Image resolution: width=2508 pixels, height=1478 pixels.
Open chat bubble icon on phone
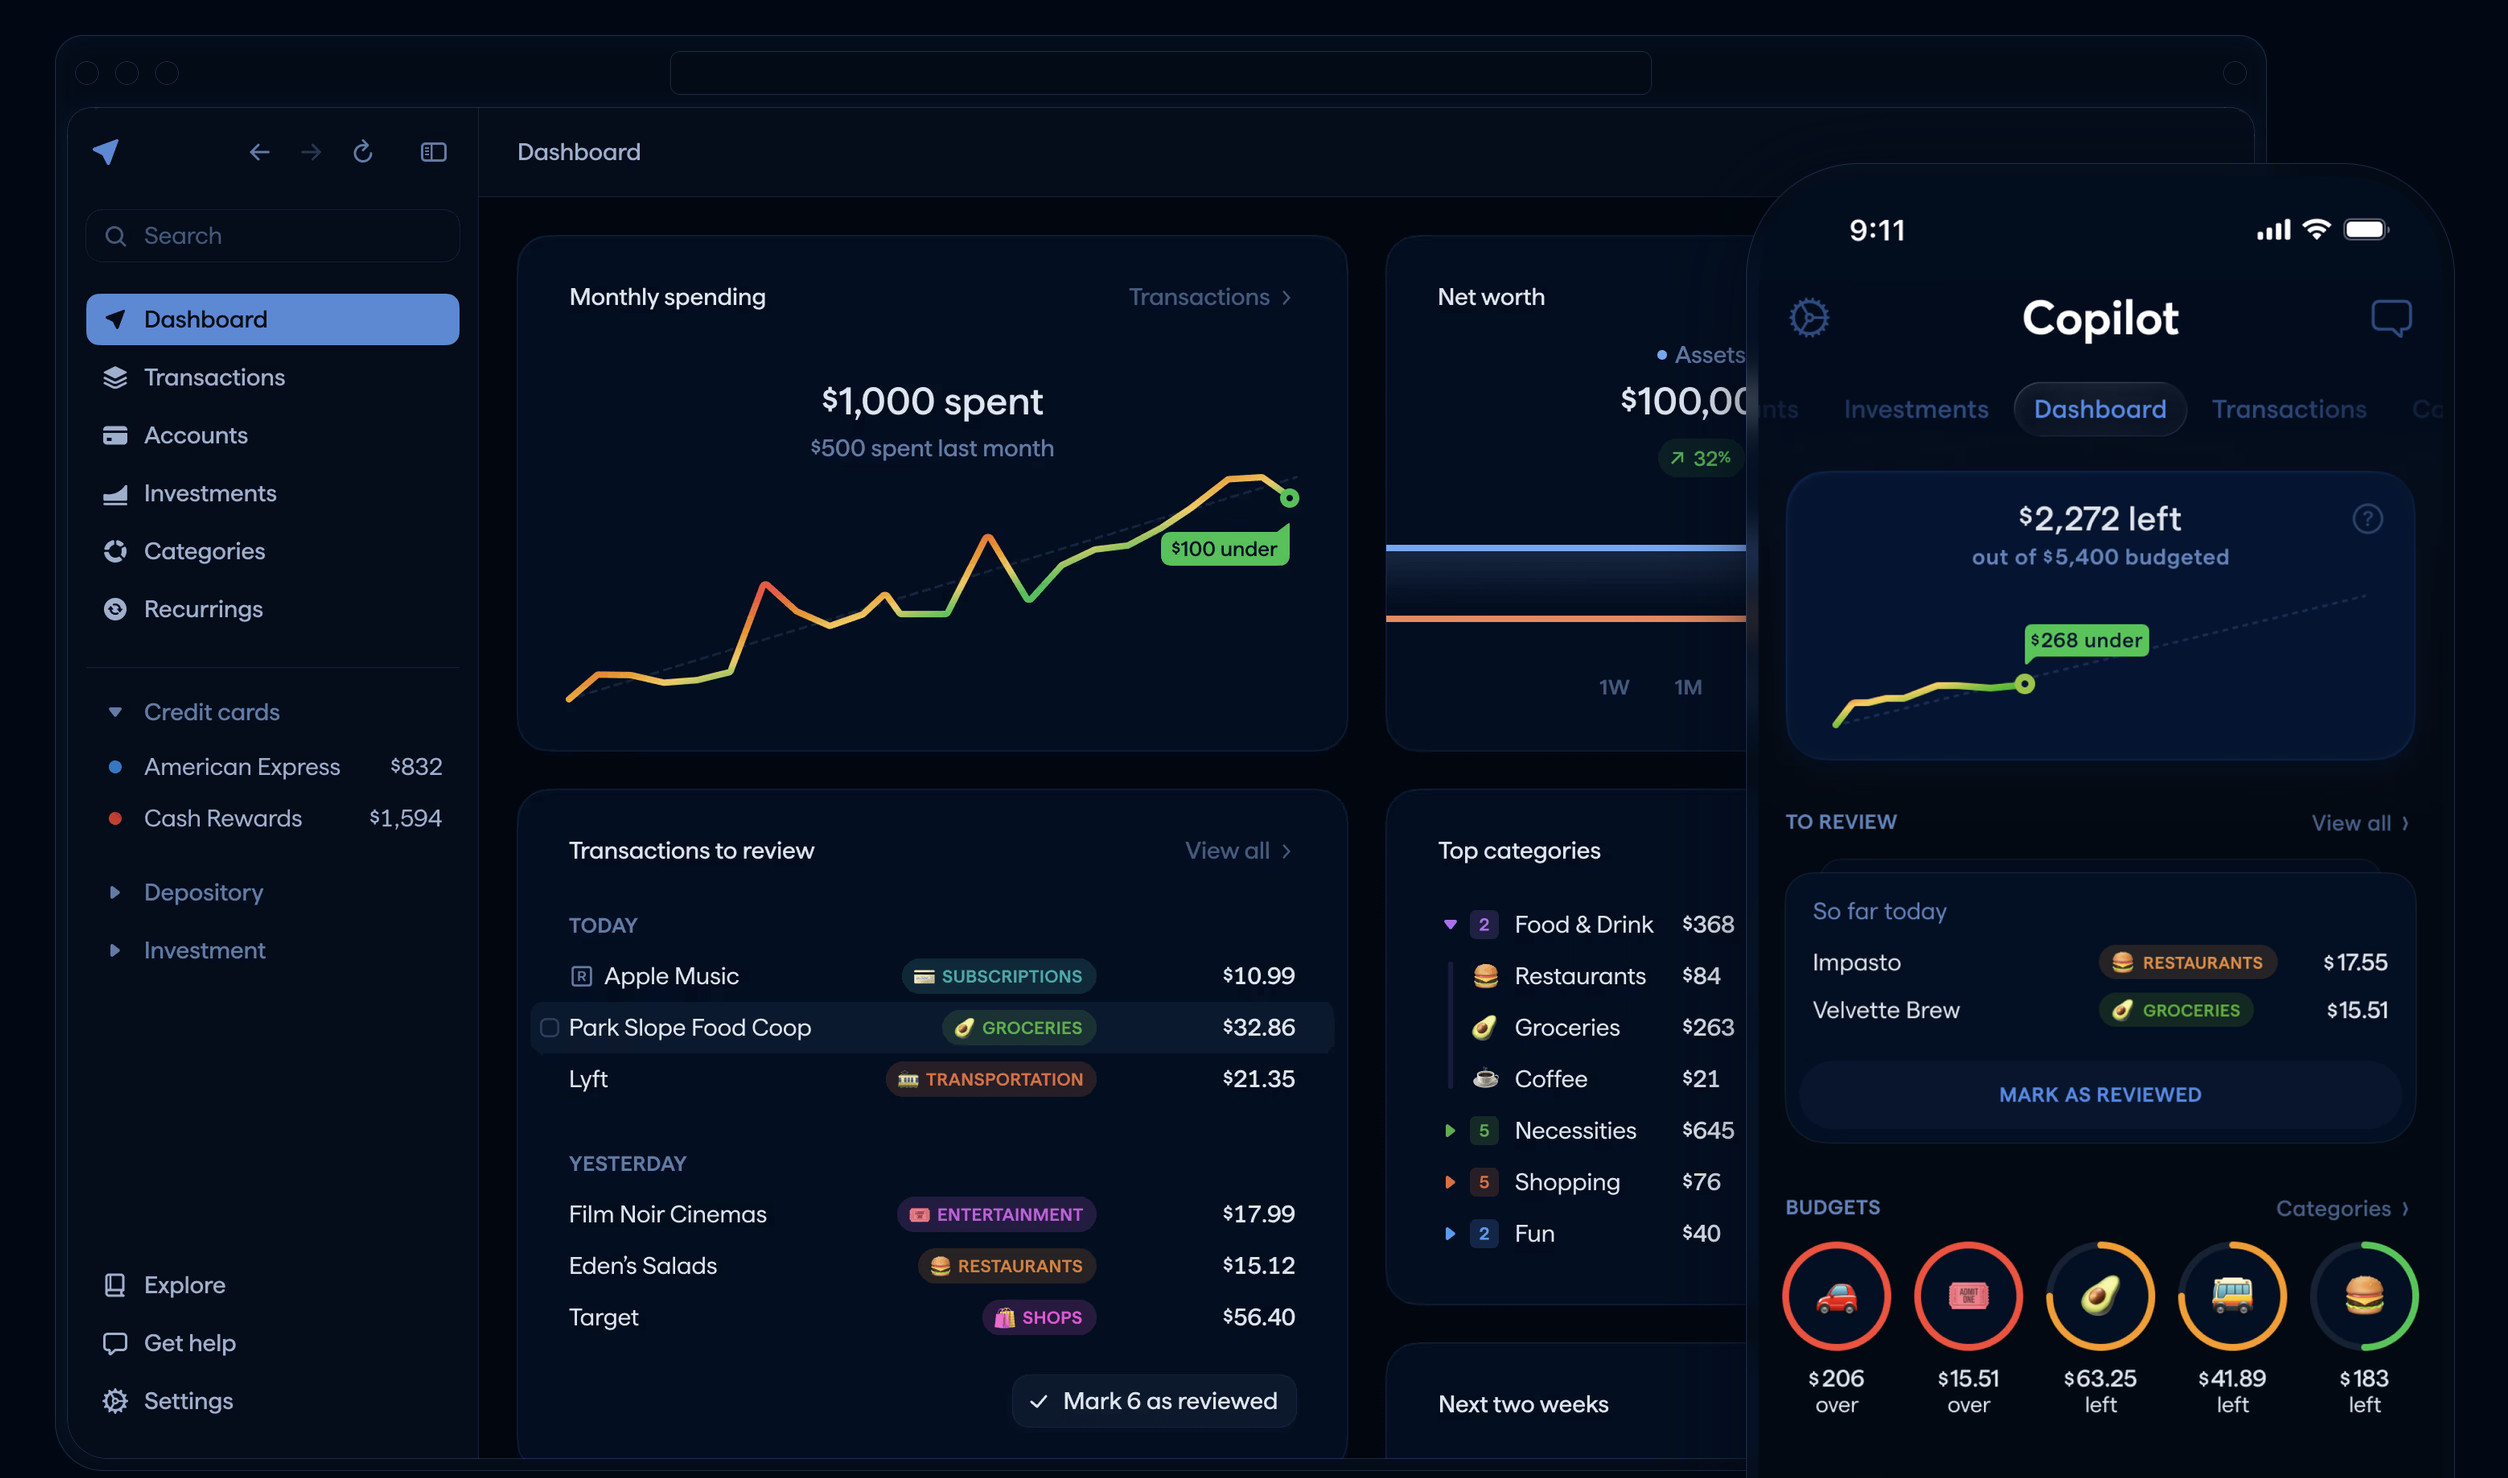[2391, 318]
